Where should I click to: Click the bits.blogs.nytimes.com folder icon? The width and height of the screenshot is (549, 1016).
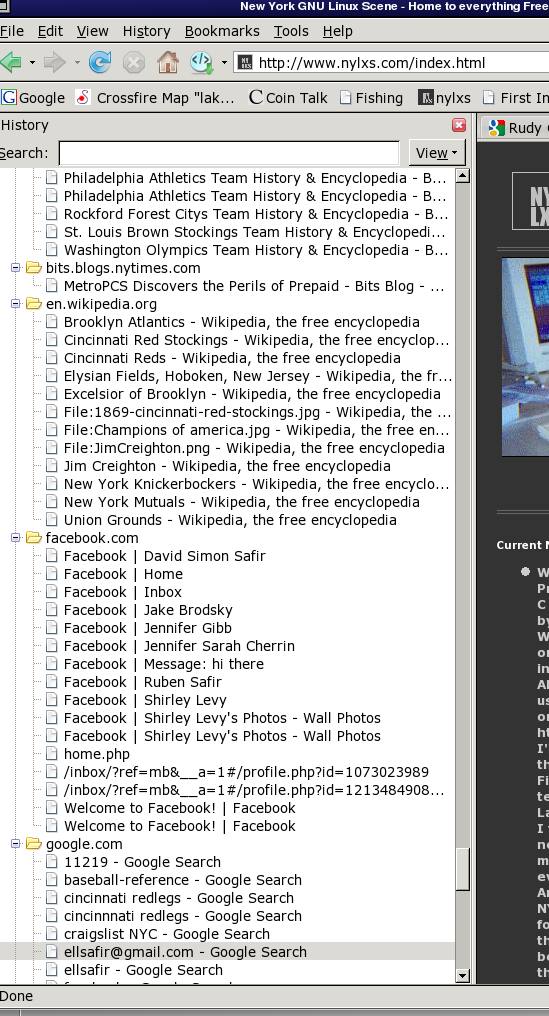[x=34, y=268]
